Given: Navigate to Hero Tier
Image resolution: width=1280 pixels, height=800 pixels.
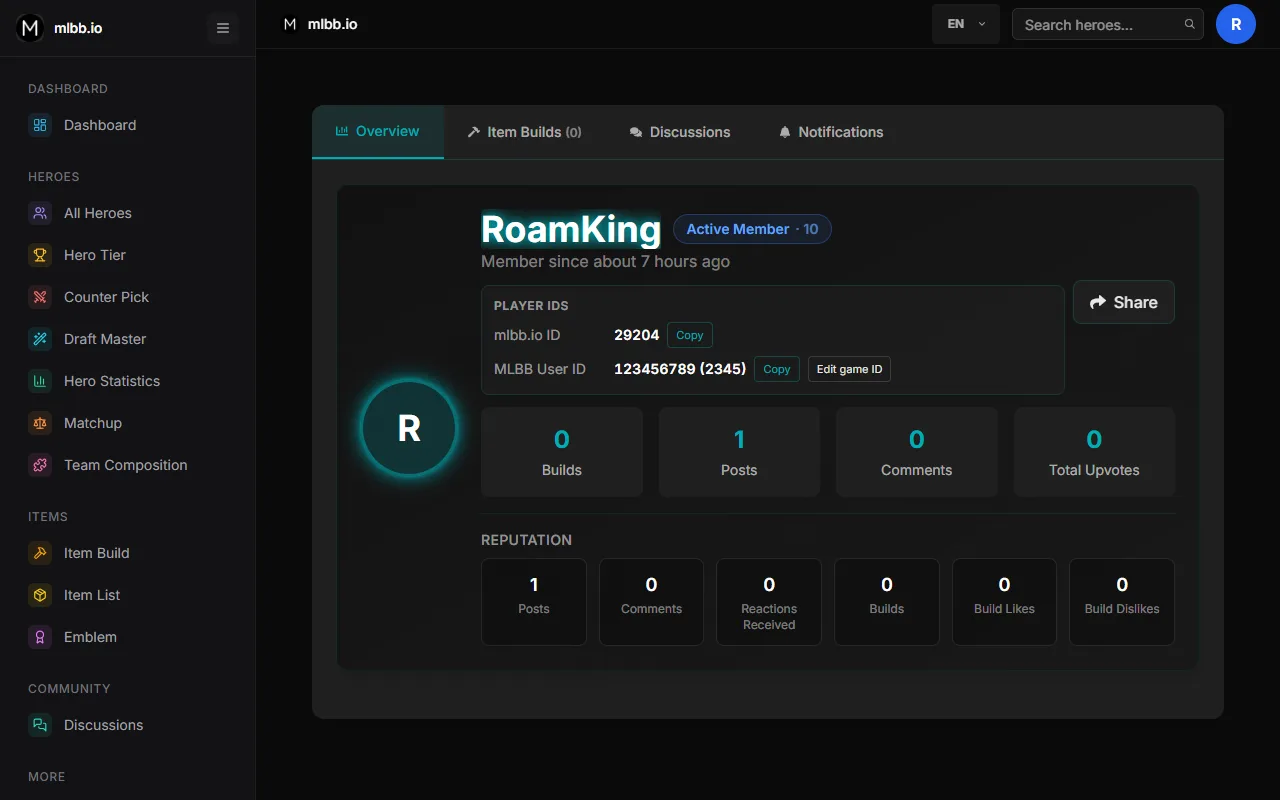Looking at the screenshot, I should pos(128,255).
